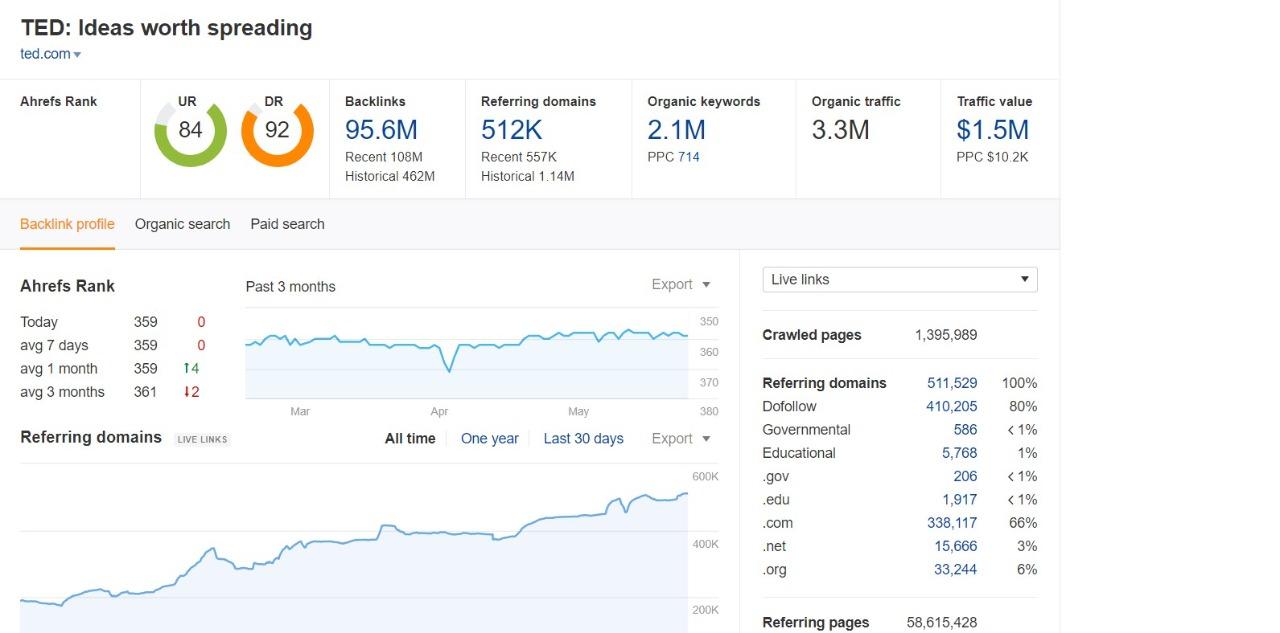The width and height of the screenshot is (1280, 633).
Task: View the Governmental referring domains count
Action: [x=966, y=429]
